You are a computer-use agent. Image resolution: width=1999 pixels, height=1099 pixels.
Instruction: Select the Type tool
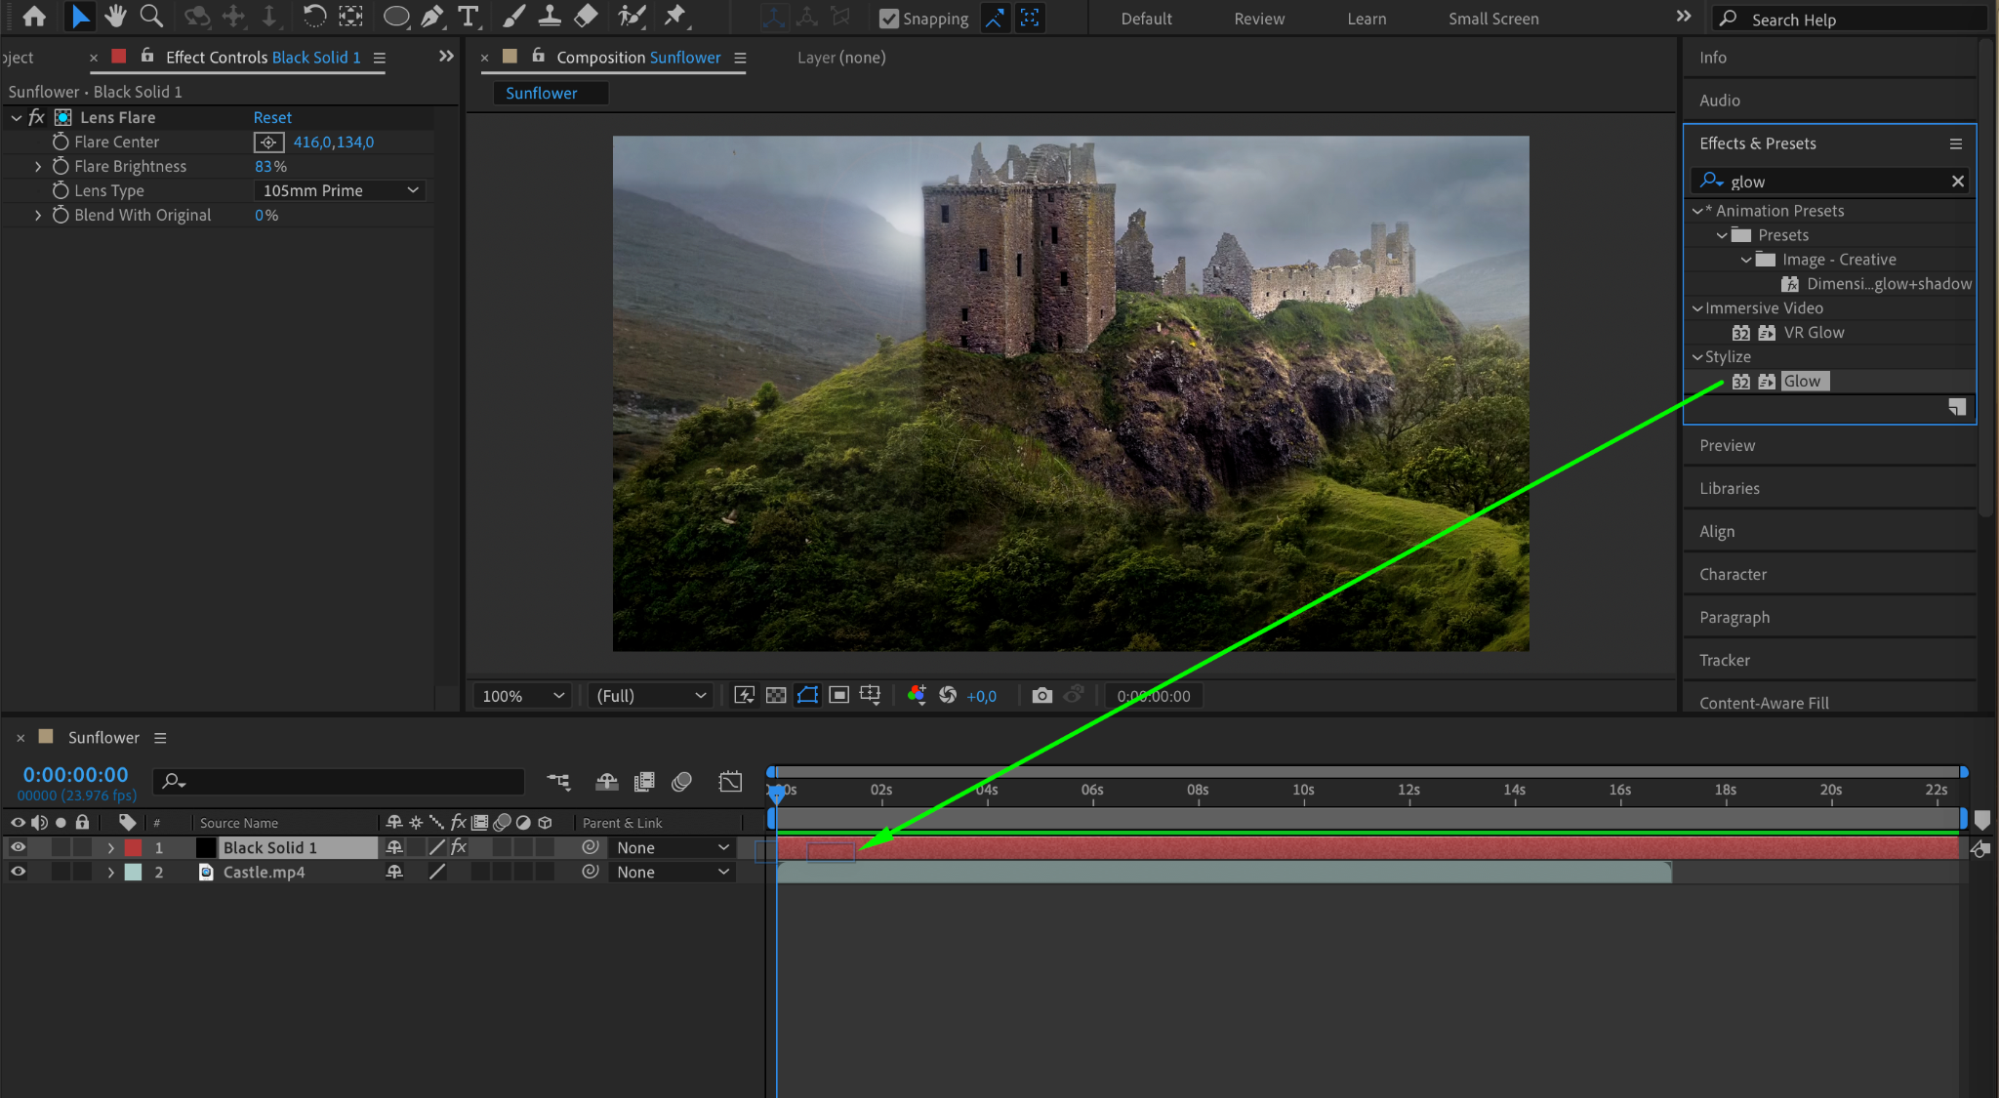coord(467,16)
